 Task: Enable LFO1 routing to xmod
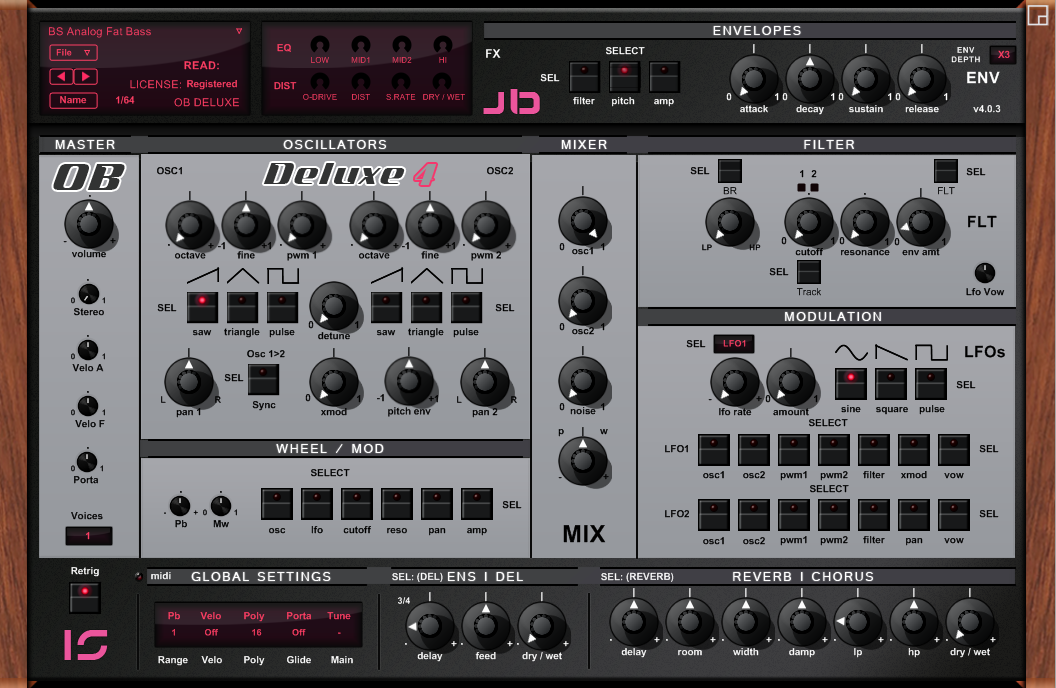pyautogui.click(x=914, y=450)
